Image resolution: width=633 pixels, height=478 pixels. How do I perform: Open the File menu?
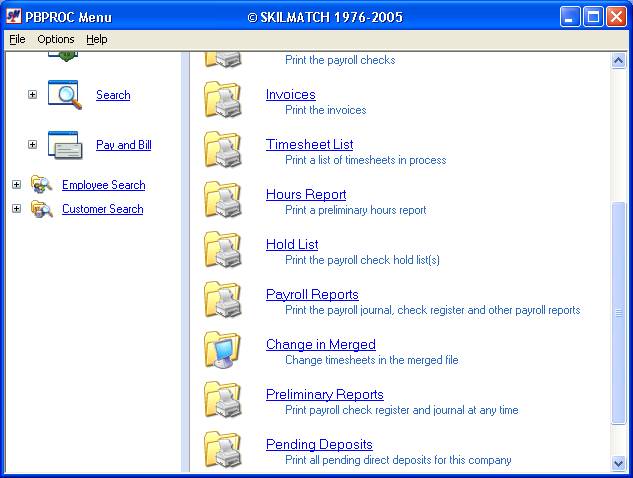[x=17, y=39]
